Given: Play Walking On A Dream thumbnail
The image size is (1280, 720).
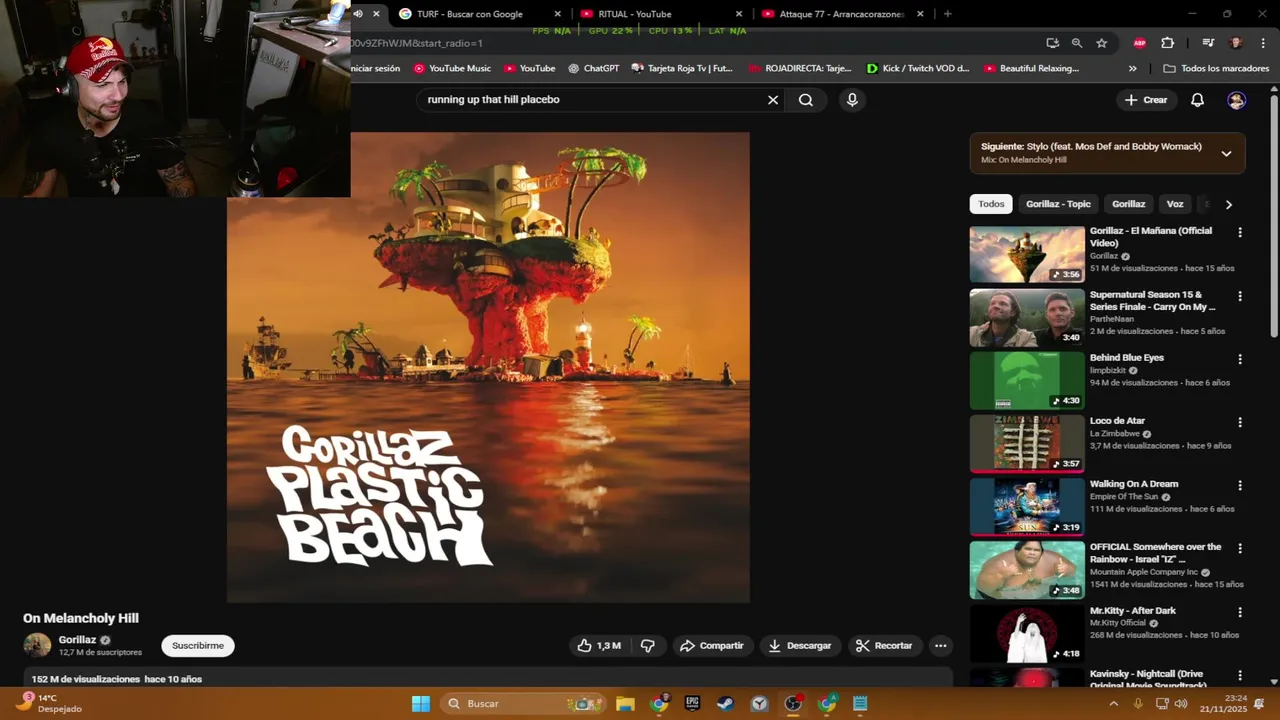Looking at the screenshot, I should tap(1027, 507).
